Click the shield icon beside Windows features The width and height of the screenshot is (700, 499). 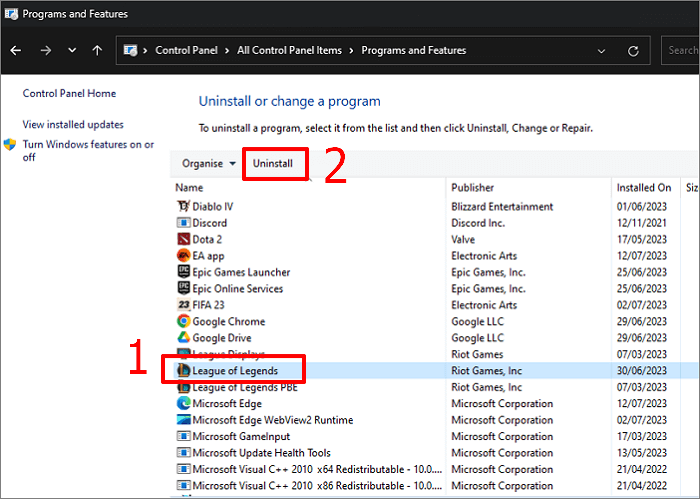(x=10, y=145)
